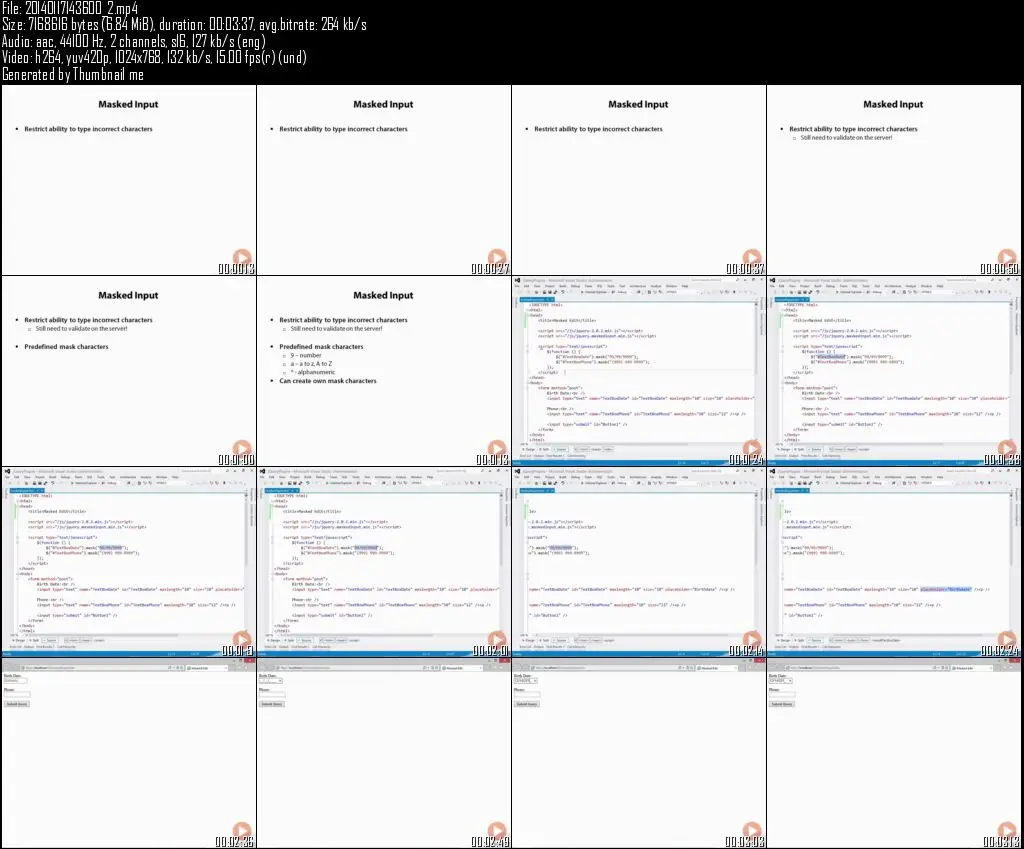This screenshot has width=1024, height=849.
Task: Pick the code editor frame at 00:02:14
Action: click(639, 562)
